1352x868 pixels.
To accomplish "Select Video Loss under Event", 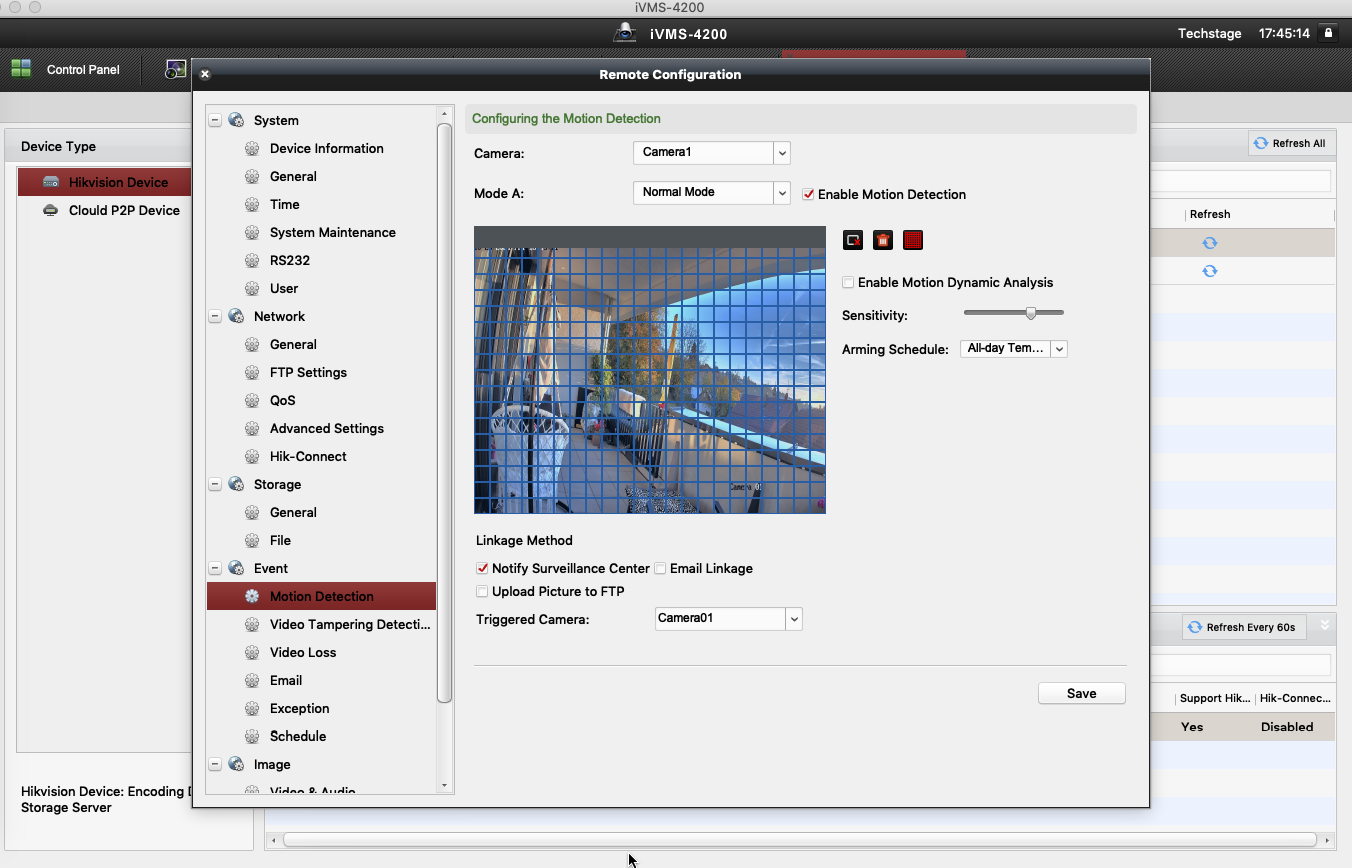I will [x=303, y=652].
